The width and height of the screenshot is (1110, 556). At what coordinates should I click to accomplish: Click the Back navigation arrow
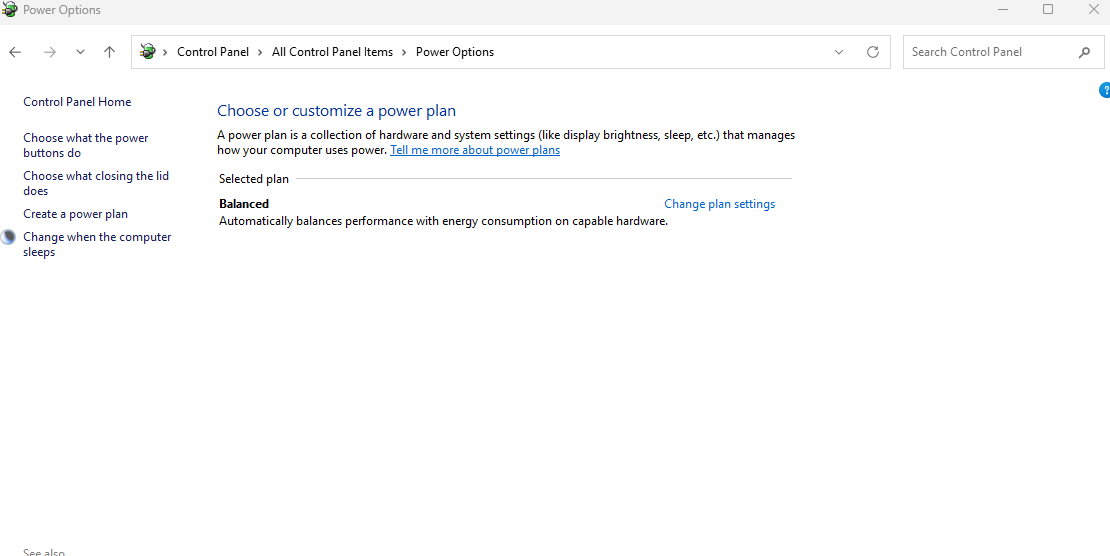coord(15,52)
